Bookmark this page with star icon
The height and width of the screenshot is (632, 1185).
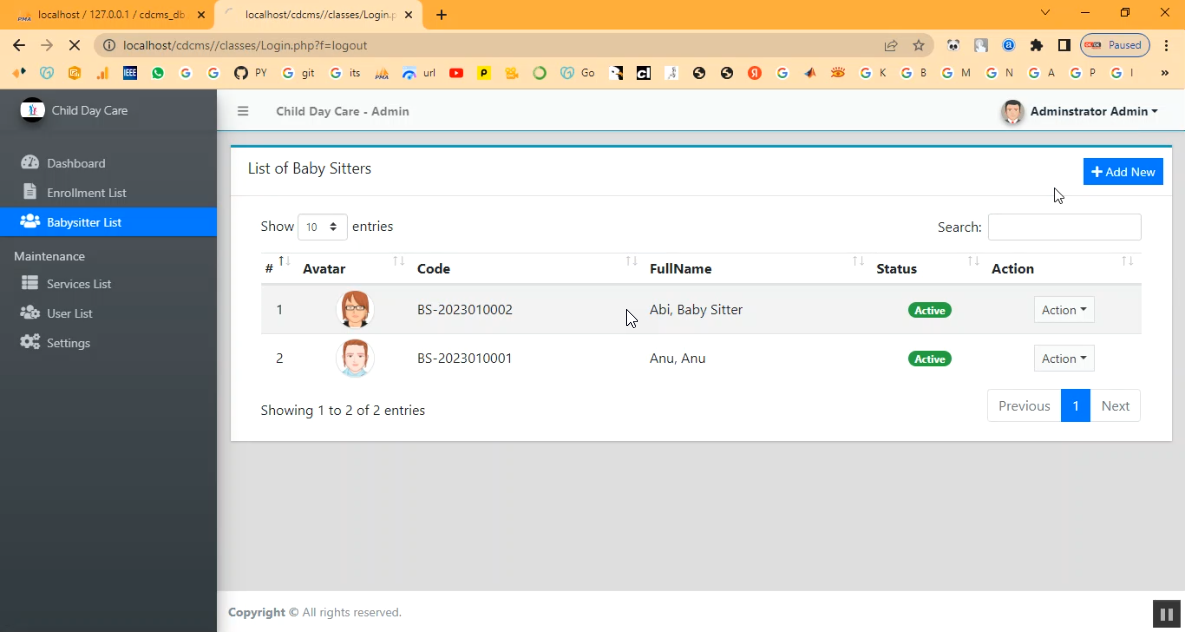pyautogui.click(x=918, y=45)
